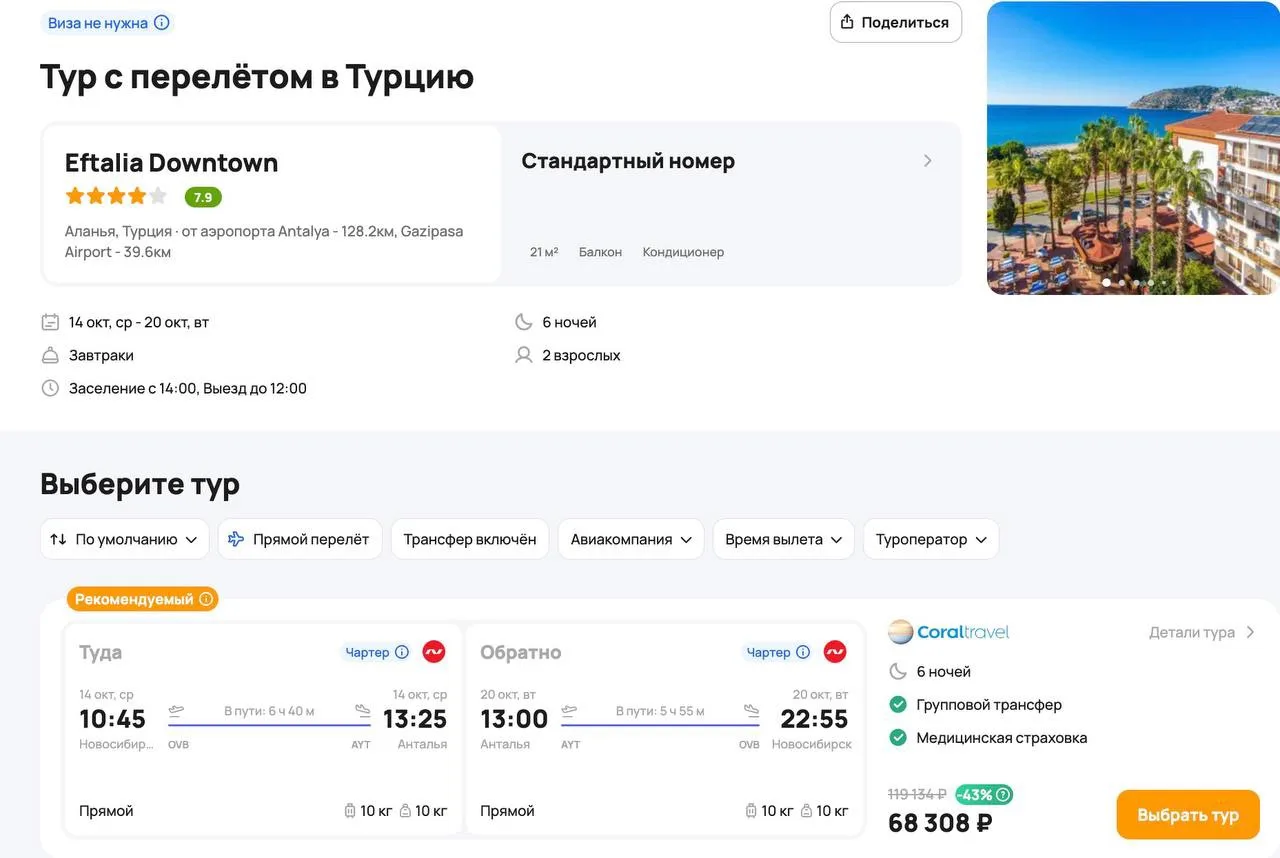The height and width of the screenshot is (858, 1280).
Task: Toggle the 'Прямой перелёт' filter
Action: coord(300,539)
